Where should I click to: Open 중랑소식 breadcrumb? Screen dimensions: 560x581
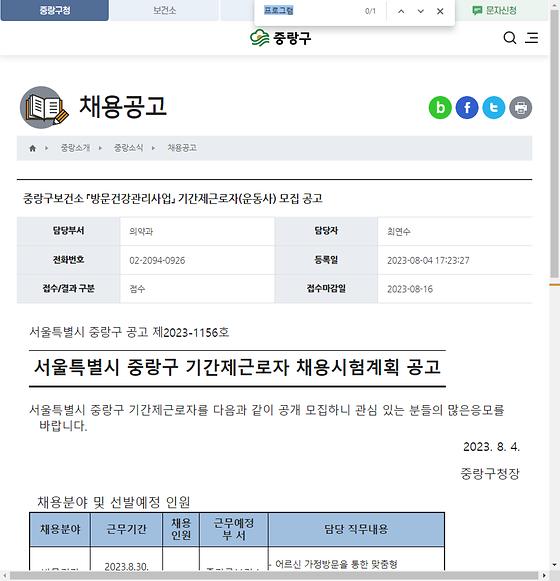(128, 148)
